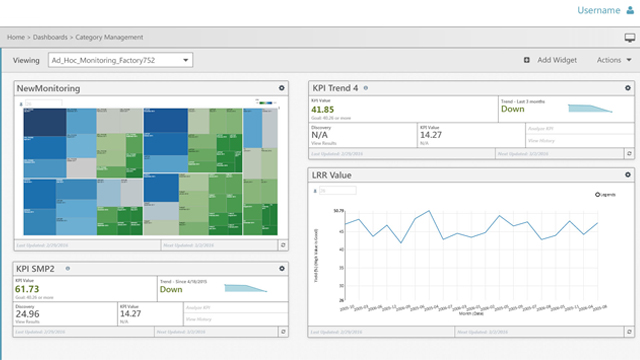Click the LRR Value filter input field

pyautogui.click(x=338, y=191)
